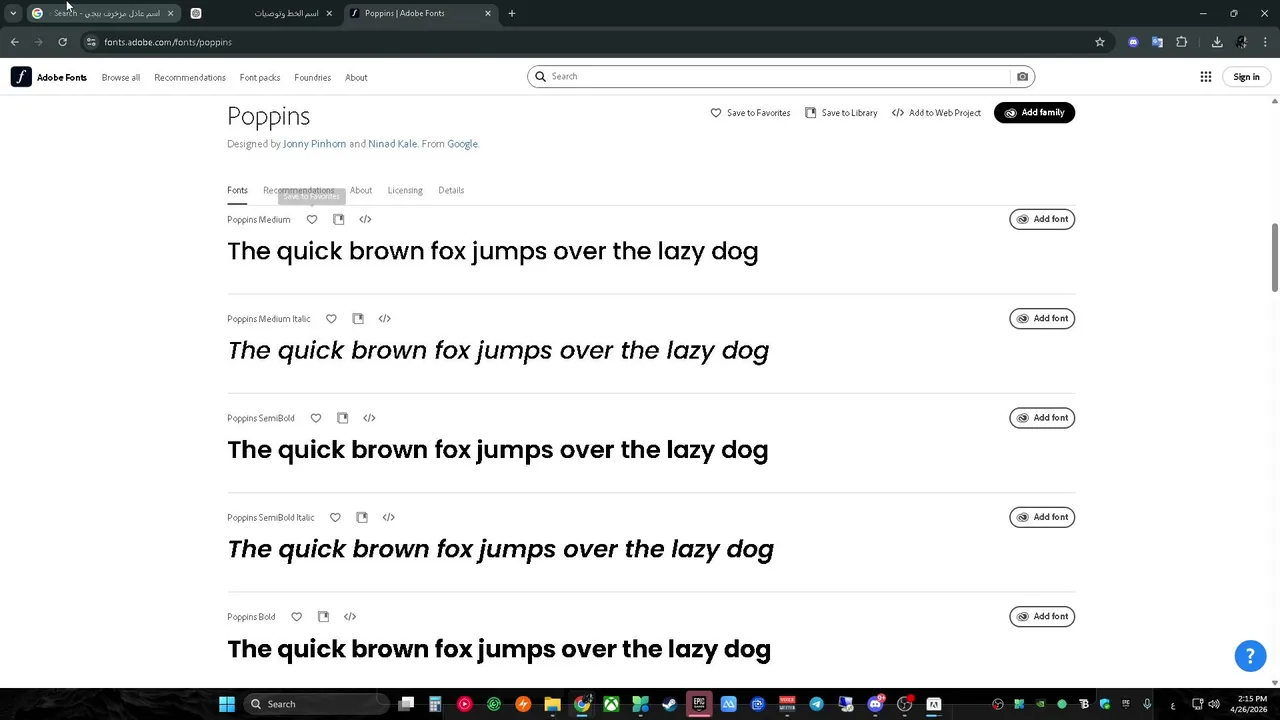The image size is (1280, 720).
Task: Click Add family button
Action: tap(1034, 113)
